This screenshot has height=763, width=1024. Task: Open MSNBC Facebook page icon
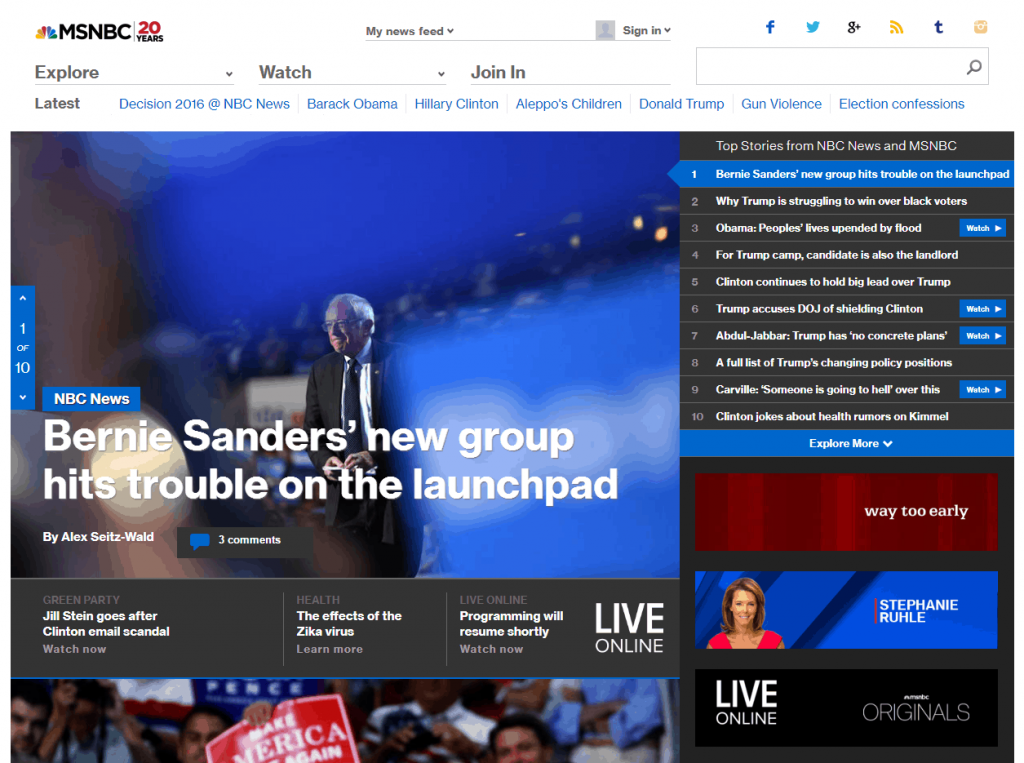click(x=770, y=27)
